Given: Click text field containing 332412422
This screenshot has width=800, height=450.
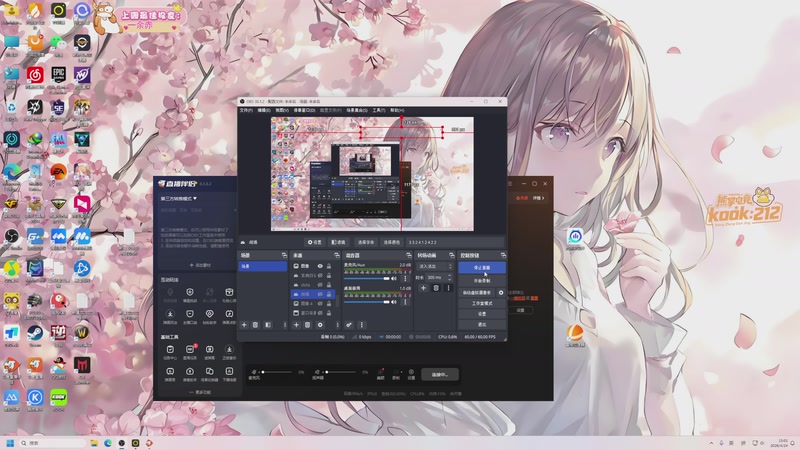Looking at the screenshot, I should pos(455,242).
